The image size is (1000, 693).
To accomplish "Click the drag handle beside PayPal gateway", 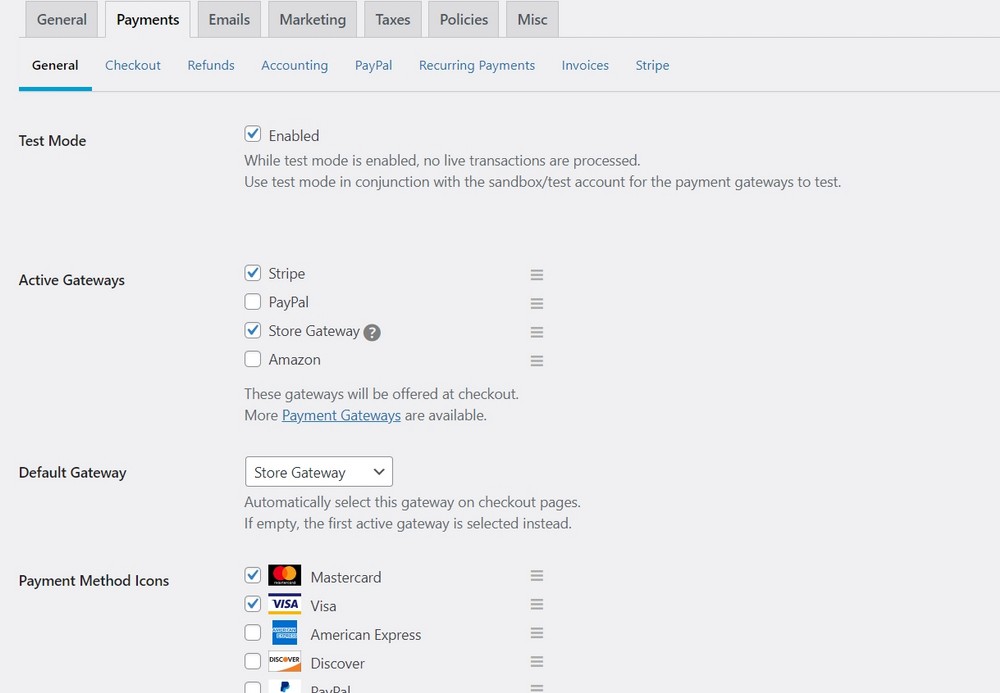I will point(537,303).
